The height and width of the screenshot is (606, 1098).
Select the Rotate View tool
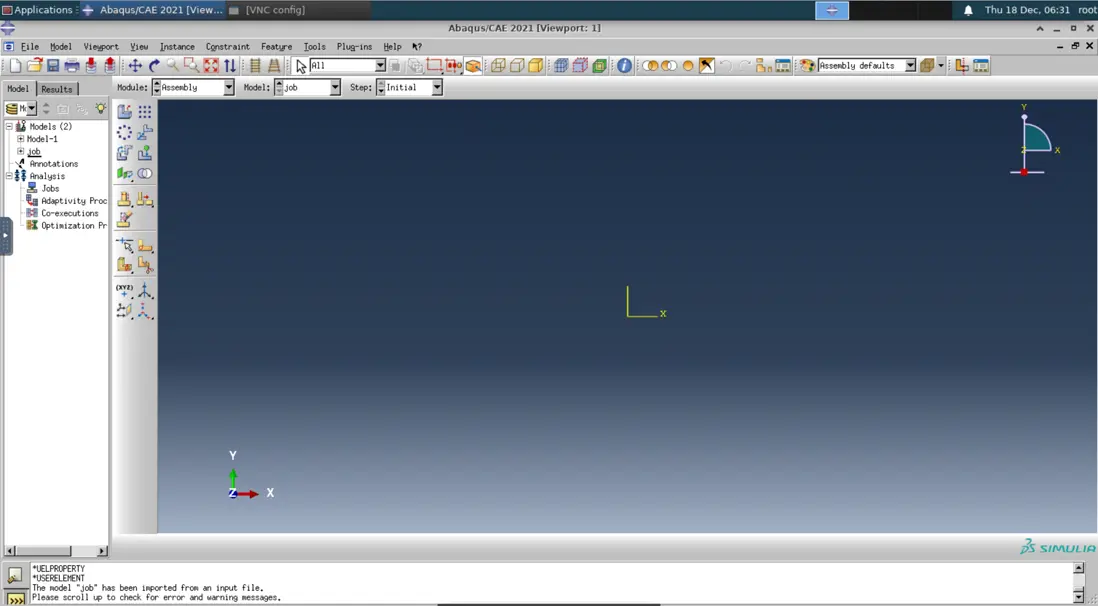[154, 66]
